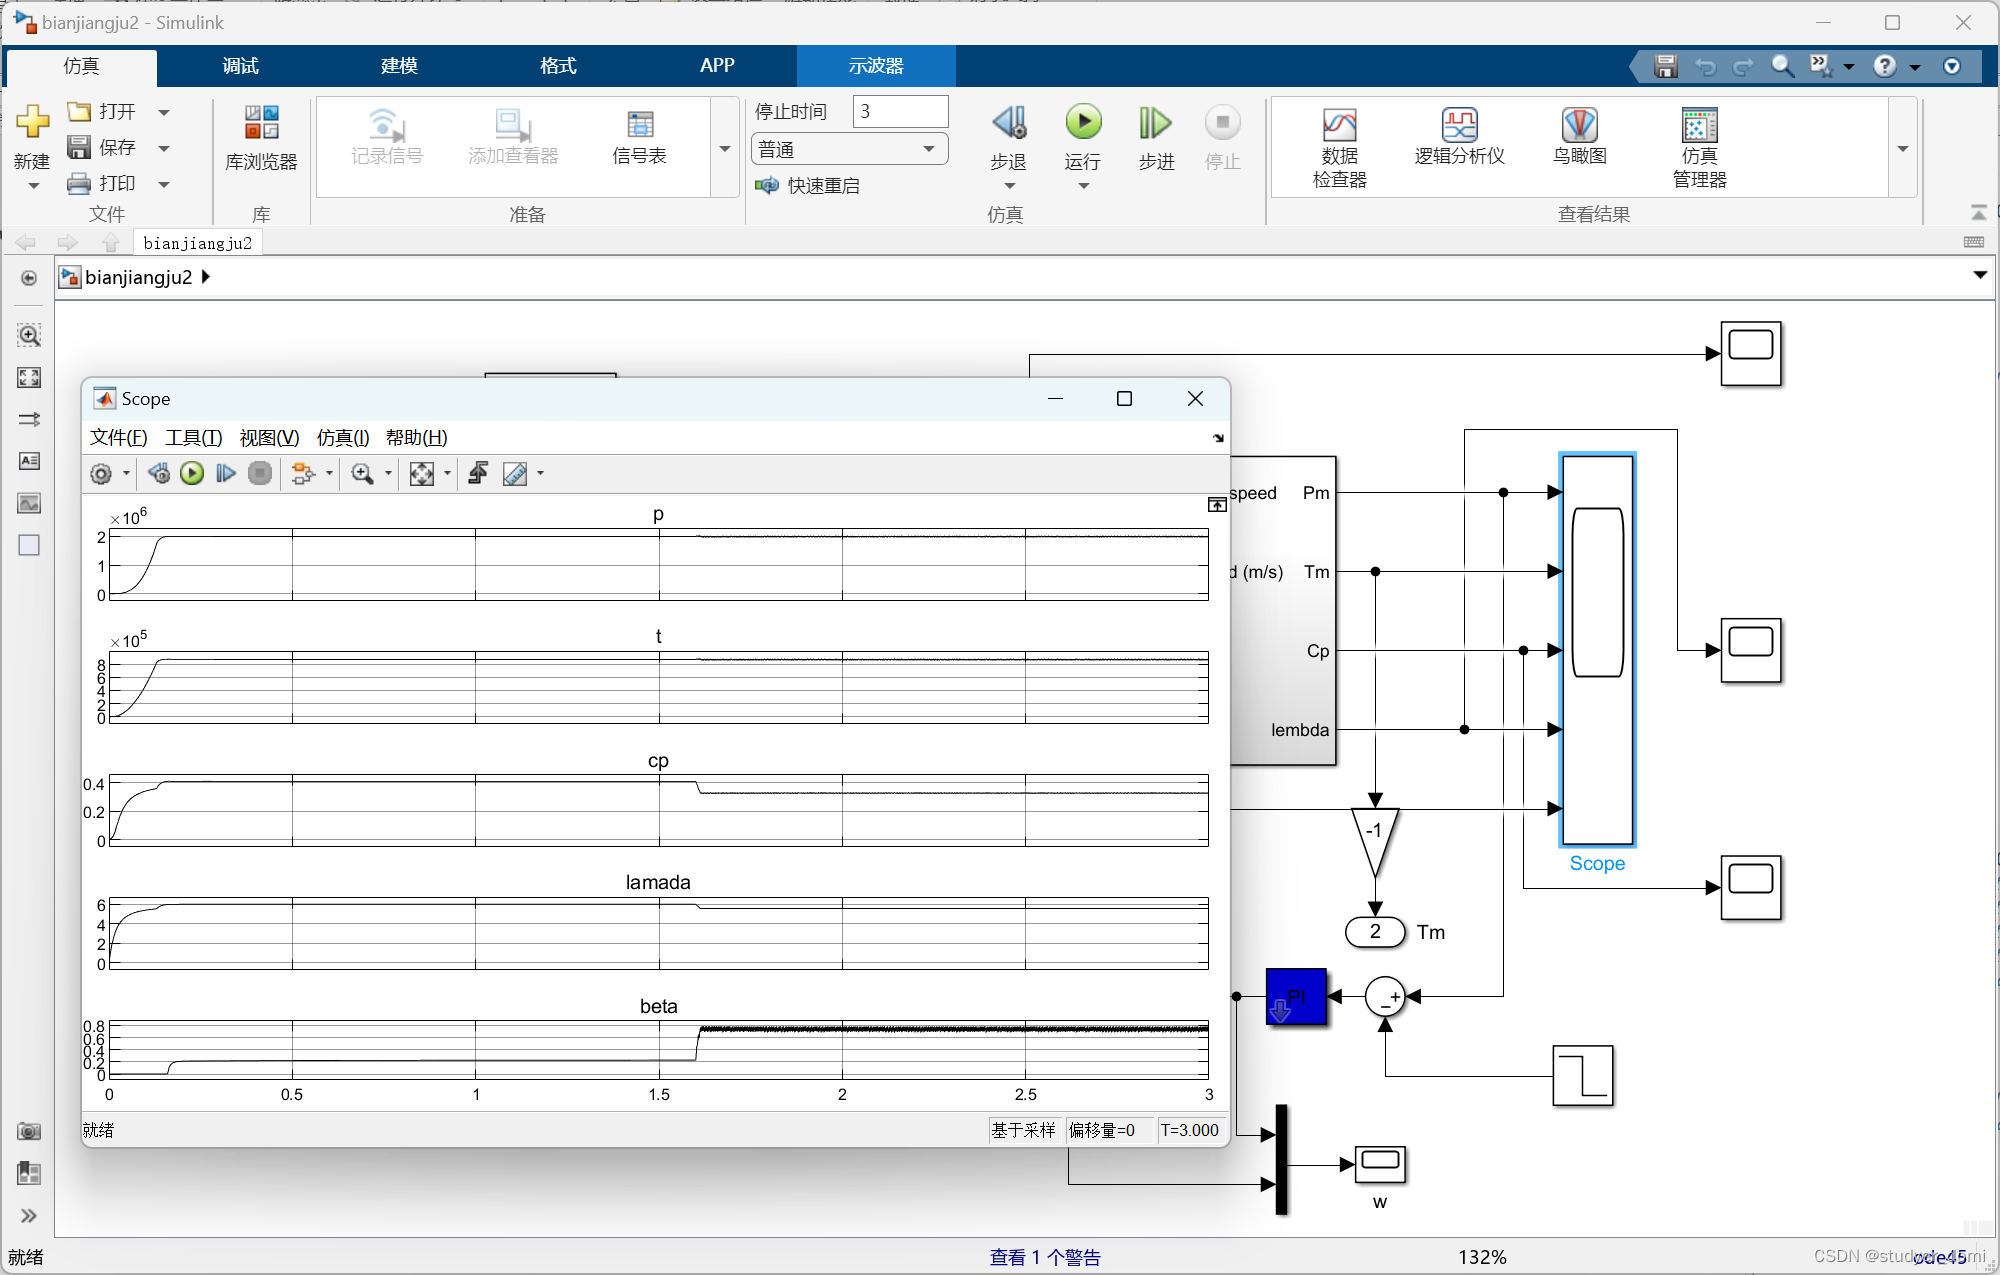Click Scope highlight Simulink block icon
Viewport: 2000px width, 1275px height.
(302, 474)
